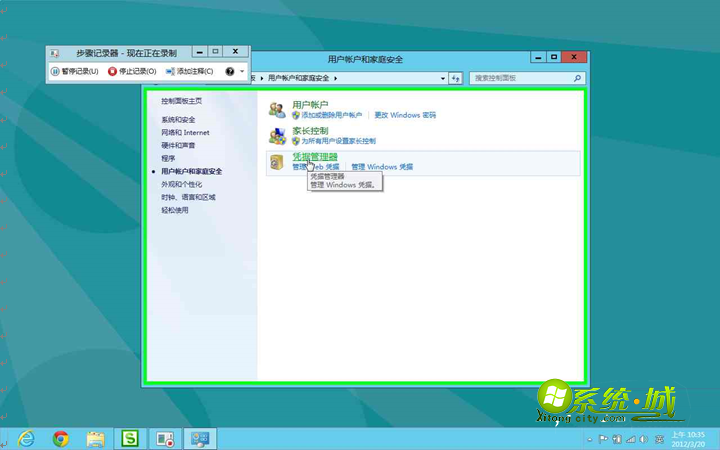Click the Steps Recorder help icon
The image size is (720, 450).
(x=230, y=71)
